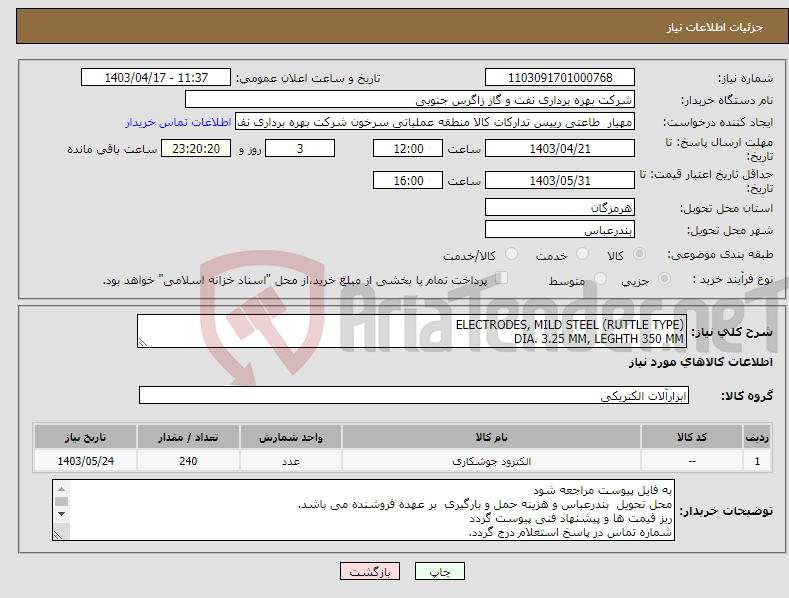The height and width of the screenshot is (598, 789).
Task: Click the توضیحات خریدار label
Action: click(x=726, y=511)
